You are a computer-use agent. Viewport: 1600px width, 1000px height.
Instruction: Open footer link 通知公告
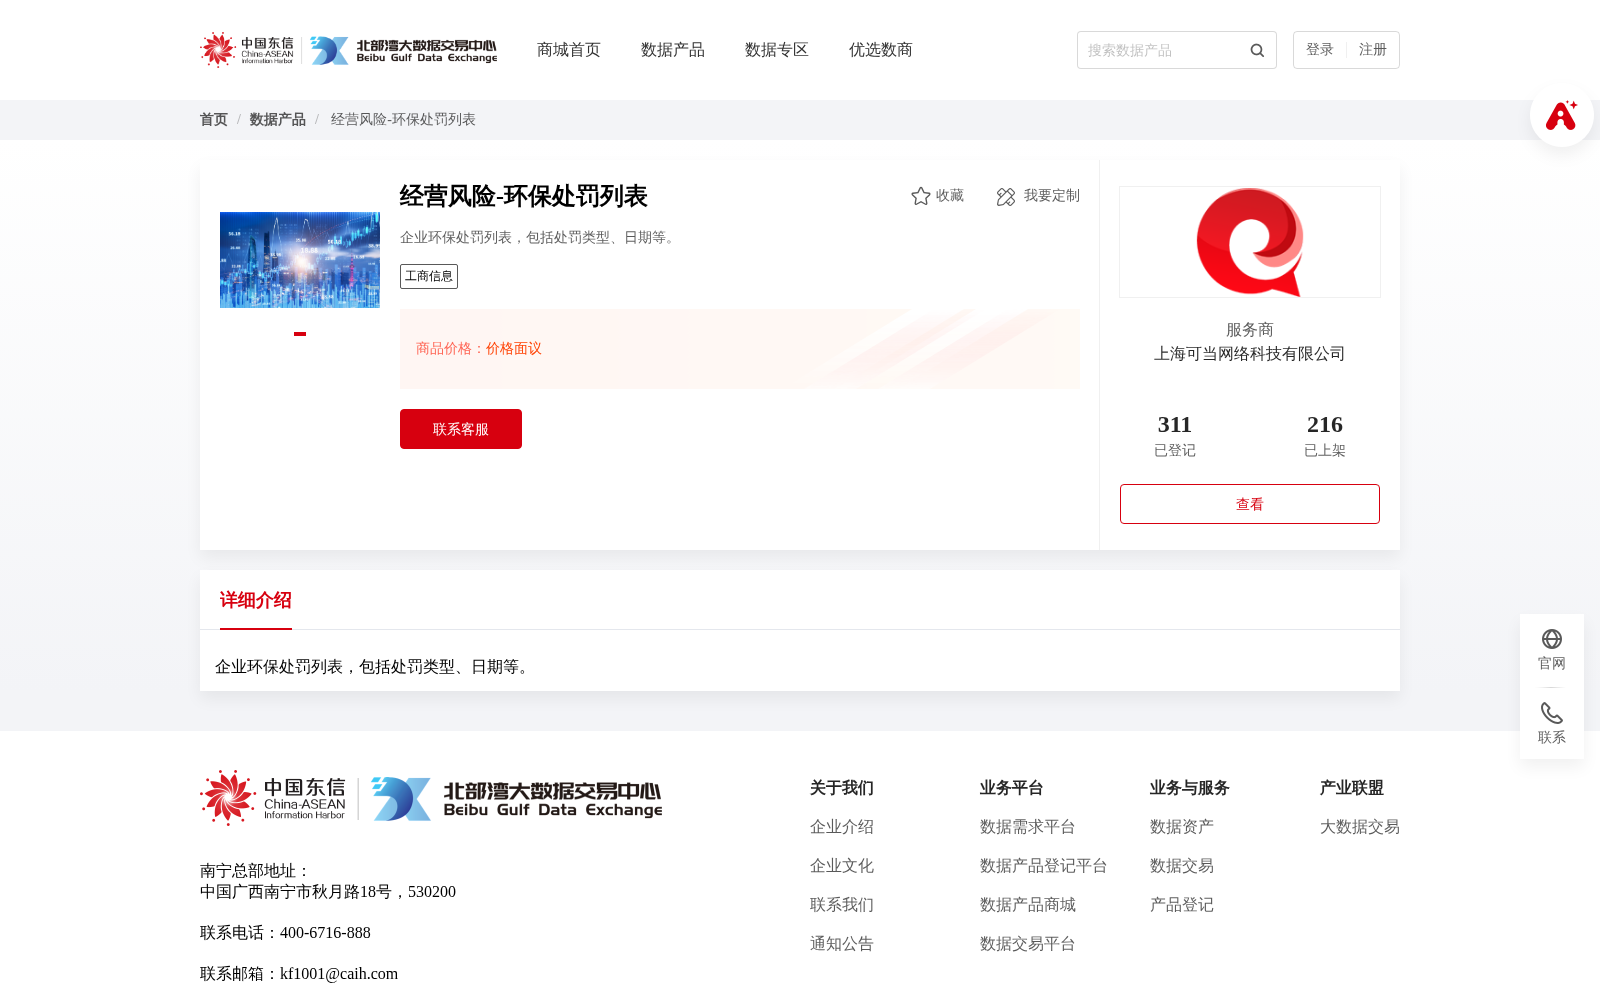(x=842, y=944)
